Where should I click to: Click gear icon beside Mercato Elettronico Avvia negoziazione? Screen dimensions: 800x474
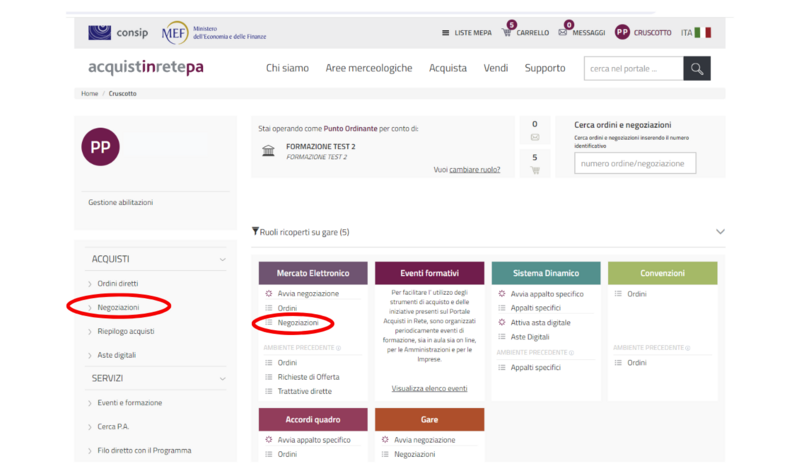[x=269, y=293]
